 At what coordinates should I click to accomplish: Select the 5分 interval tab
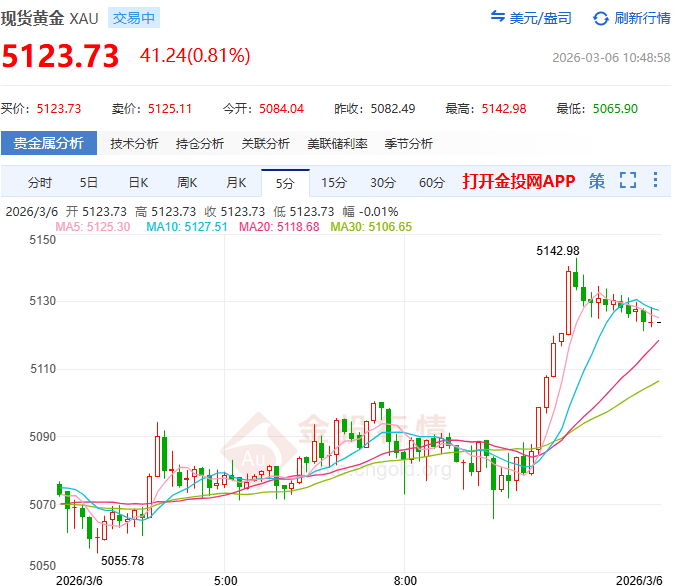click(x=285, y=183)
